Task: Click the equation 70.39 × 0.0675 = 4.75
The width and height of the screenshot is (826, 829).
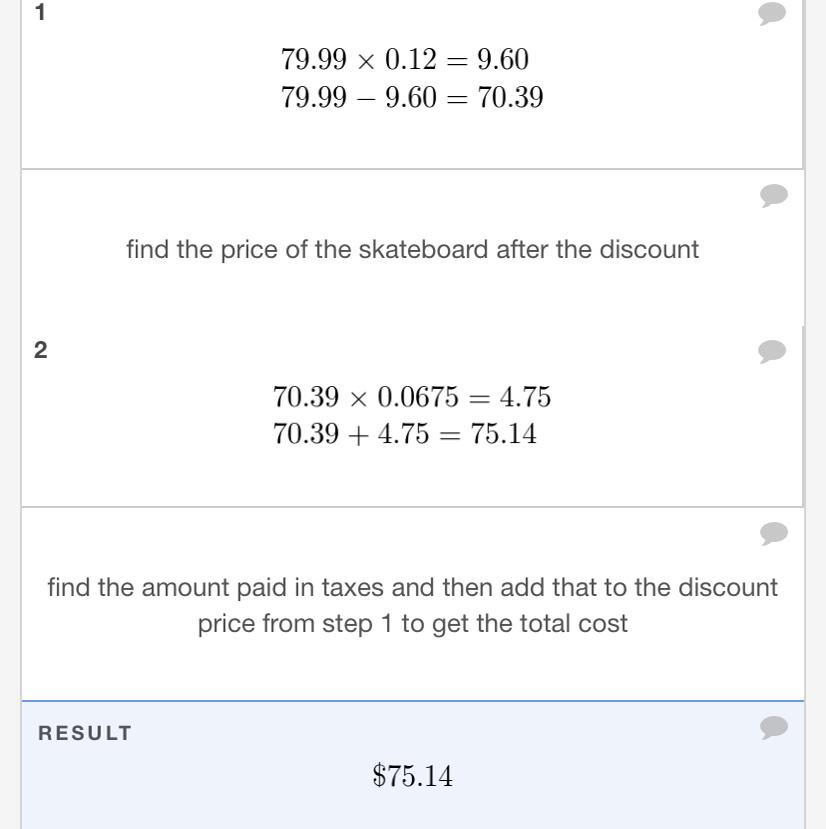Action: pos(412,397)
